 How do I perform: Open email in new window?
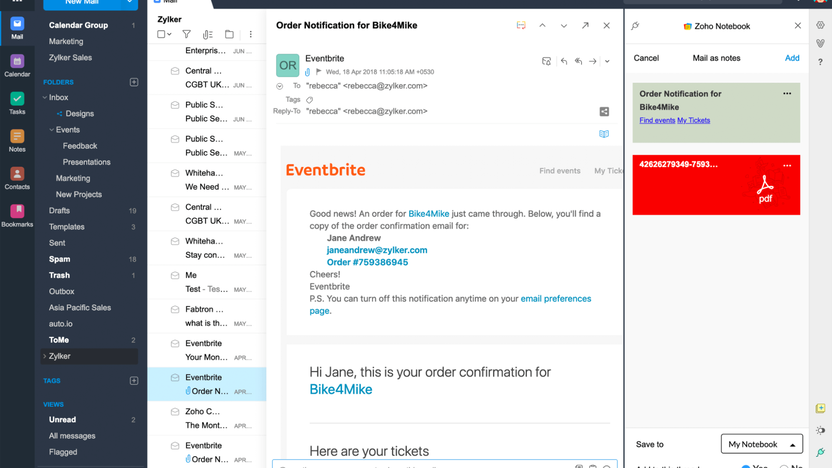tap(585, 25)
